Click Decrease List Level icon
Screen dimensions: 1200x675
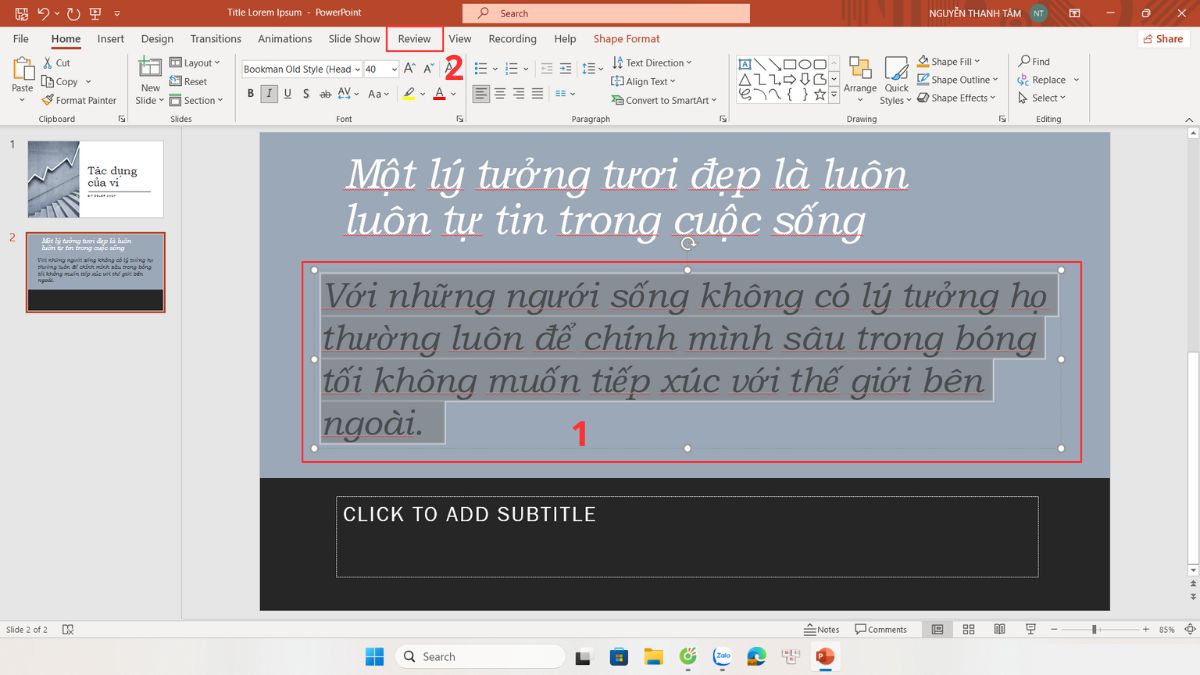546,69
